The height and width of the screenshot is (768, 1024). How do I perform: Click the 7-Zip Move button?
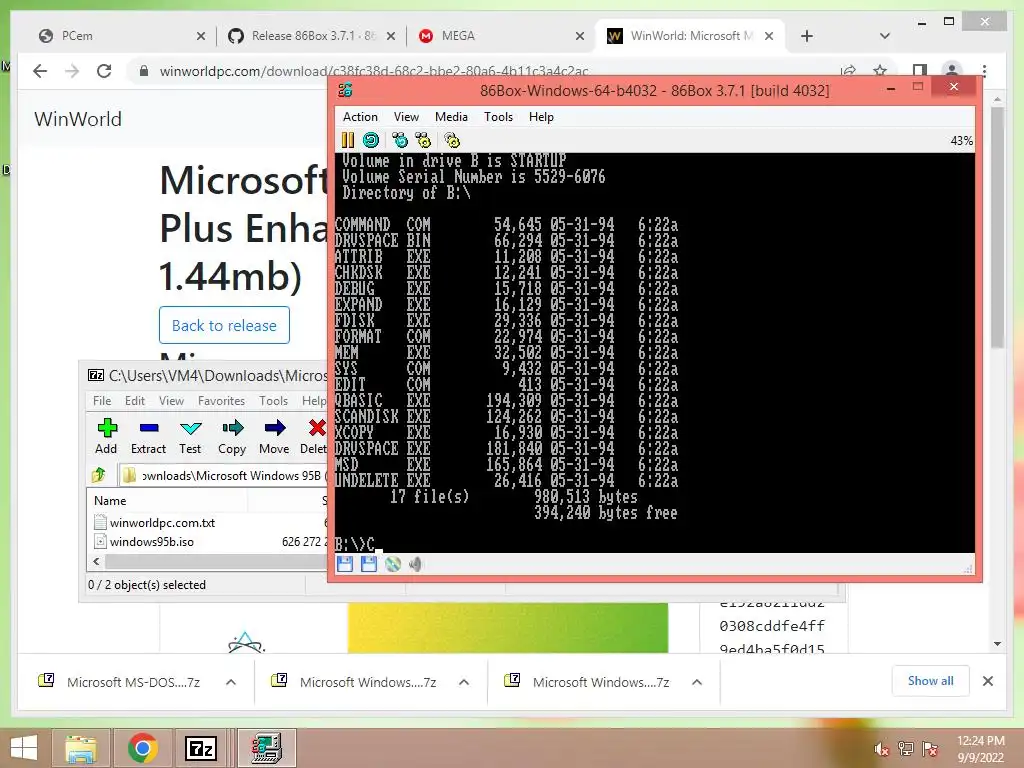pyautogui.click(x=274, y=436)
